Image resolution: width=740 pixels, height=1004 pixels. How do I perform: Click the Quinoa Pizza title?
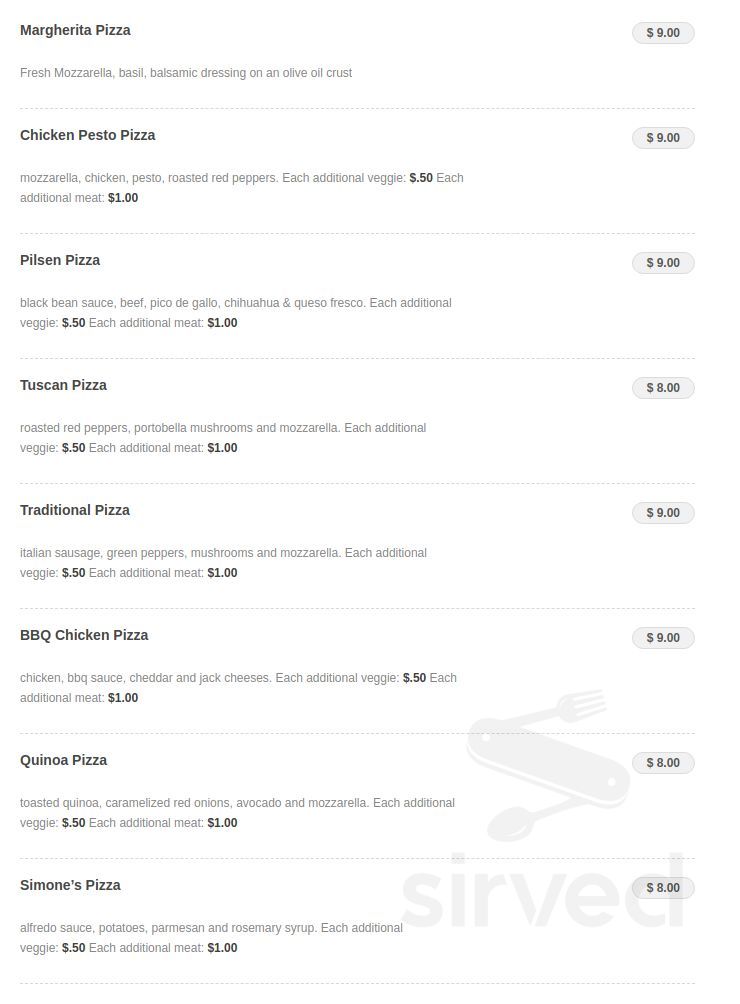[x=63, y=760]
